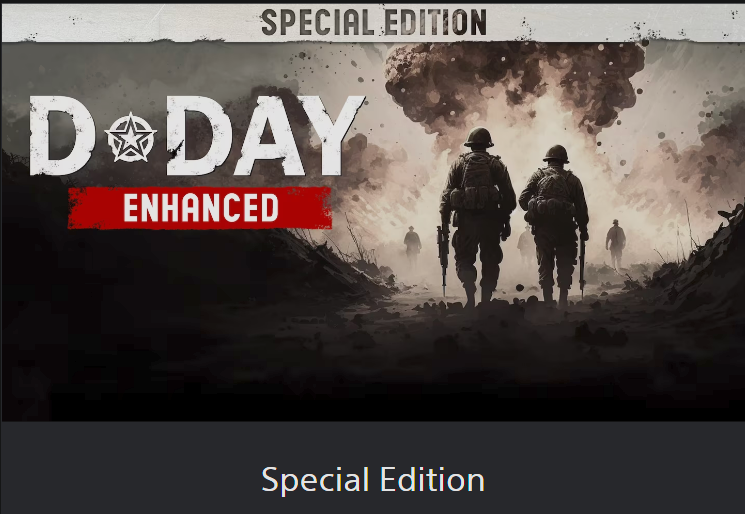Select the first letter D of the logo
The width and height of the screenshot is (745, 514).
click(61, 135)
